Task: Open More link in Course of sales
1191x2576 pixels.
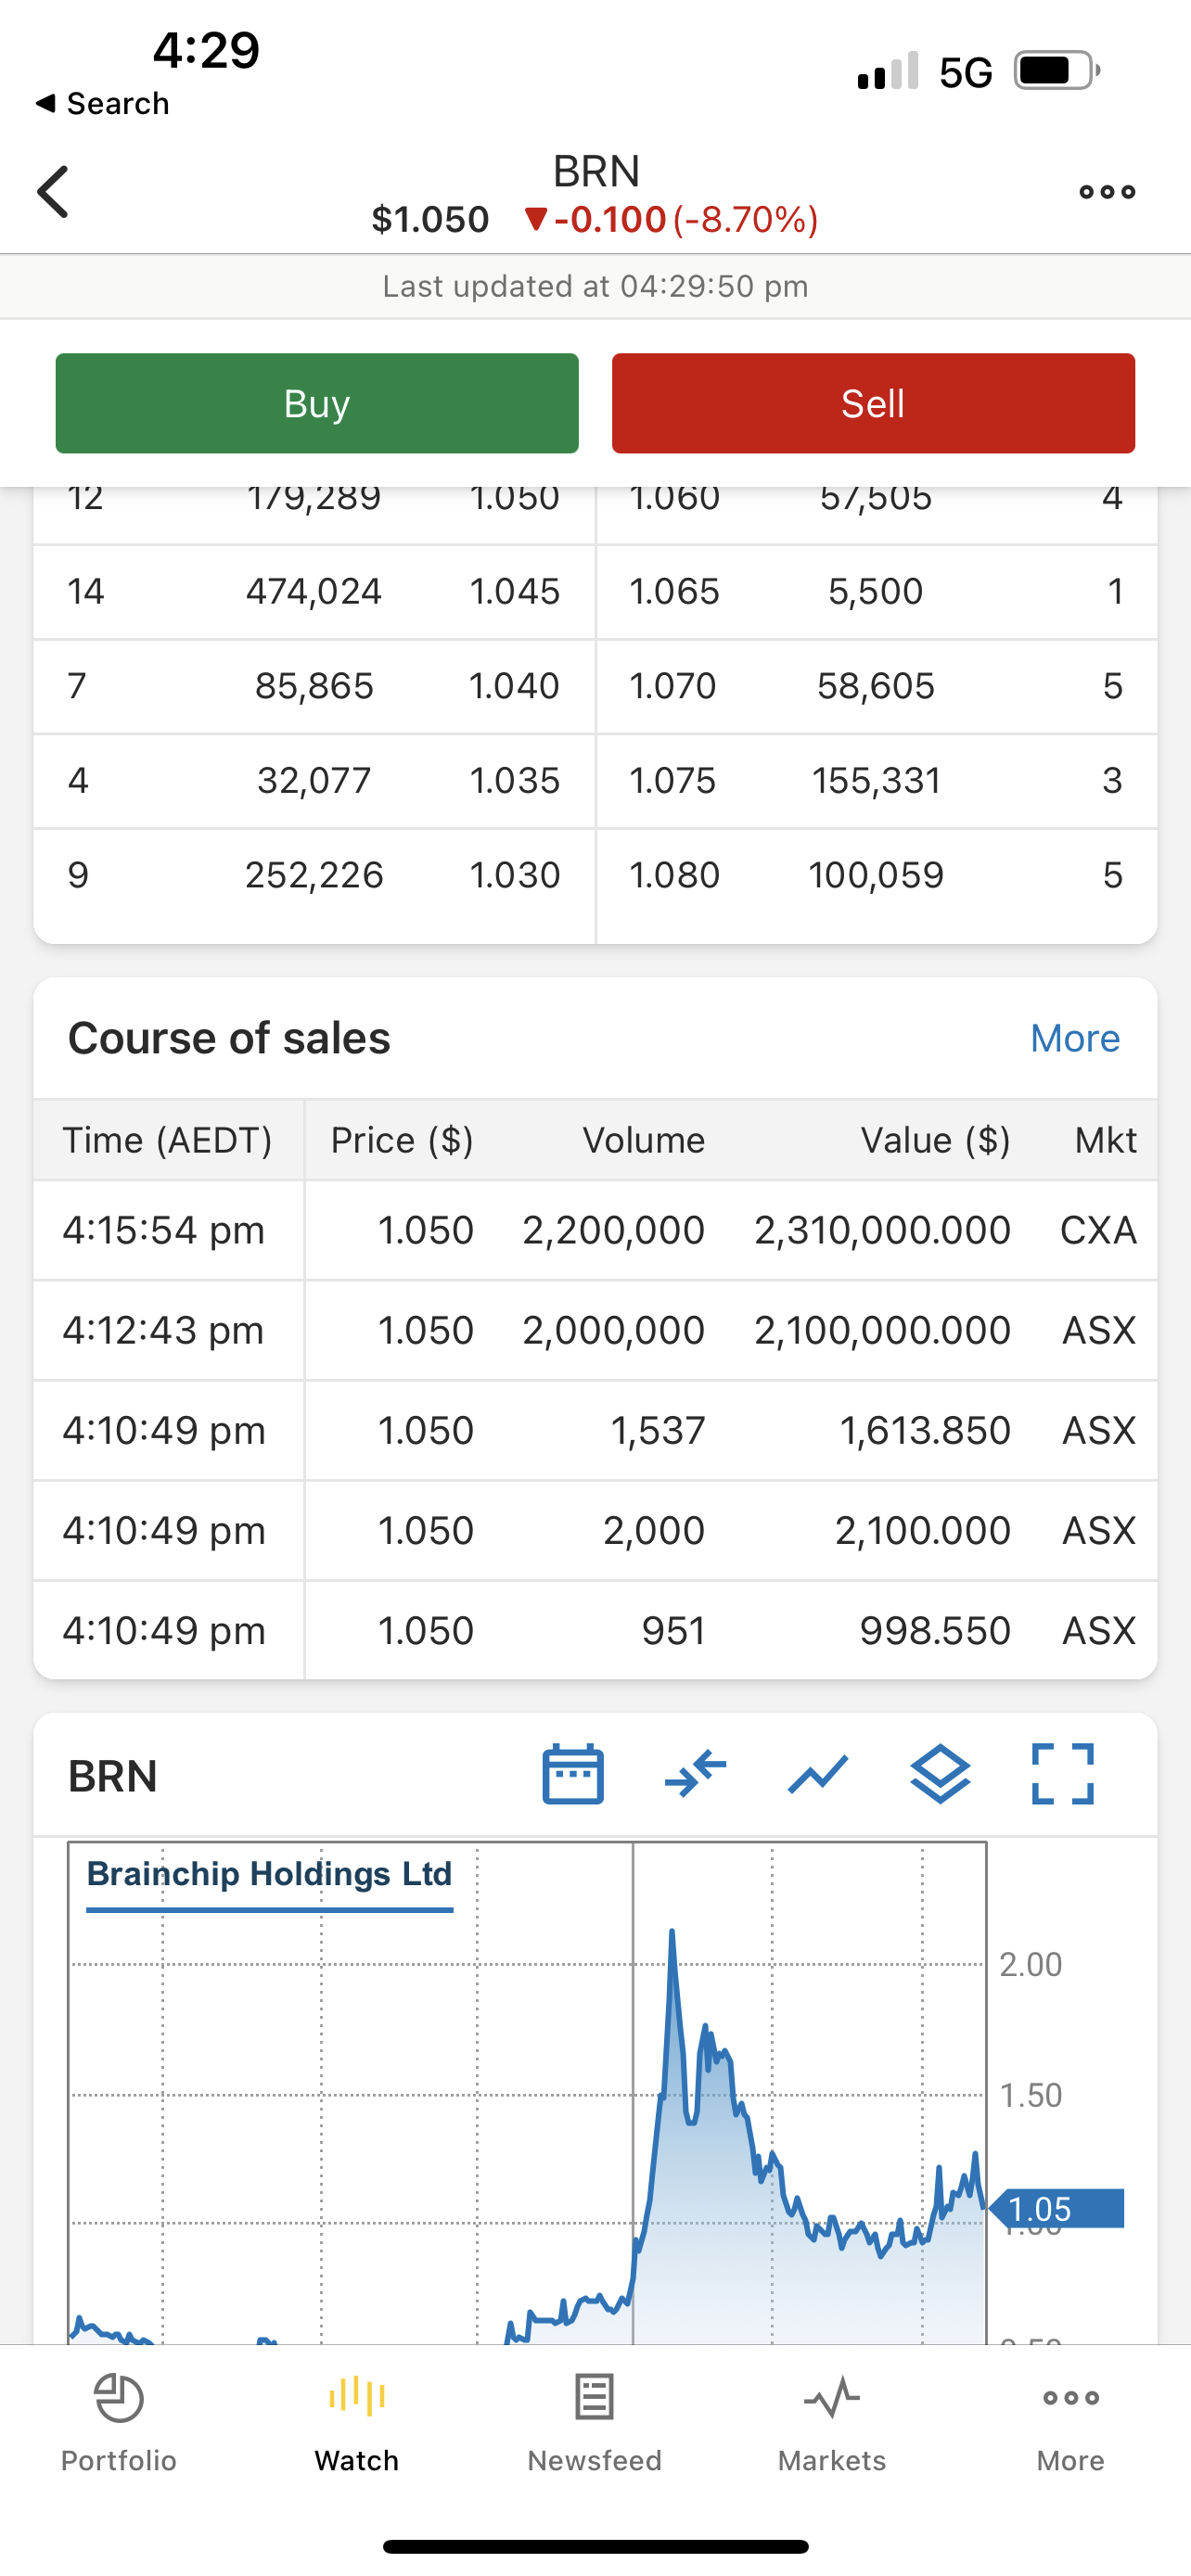Action: click(x=1074, y=1038)
